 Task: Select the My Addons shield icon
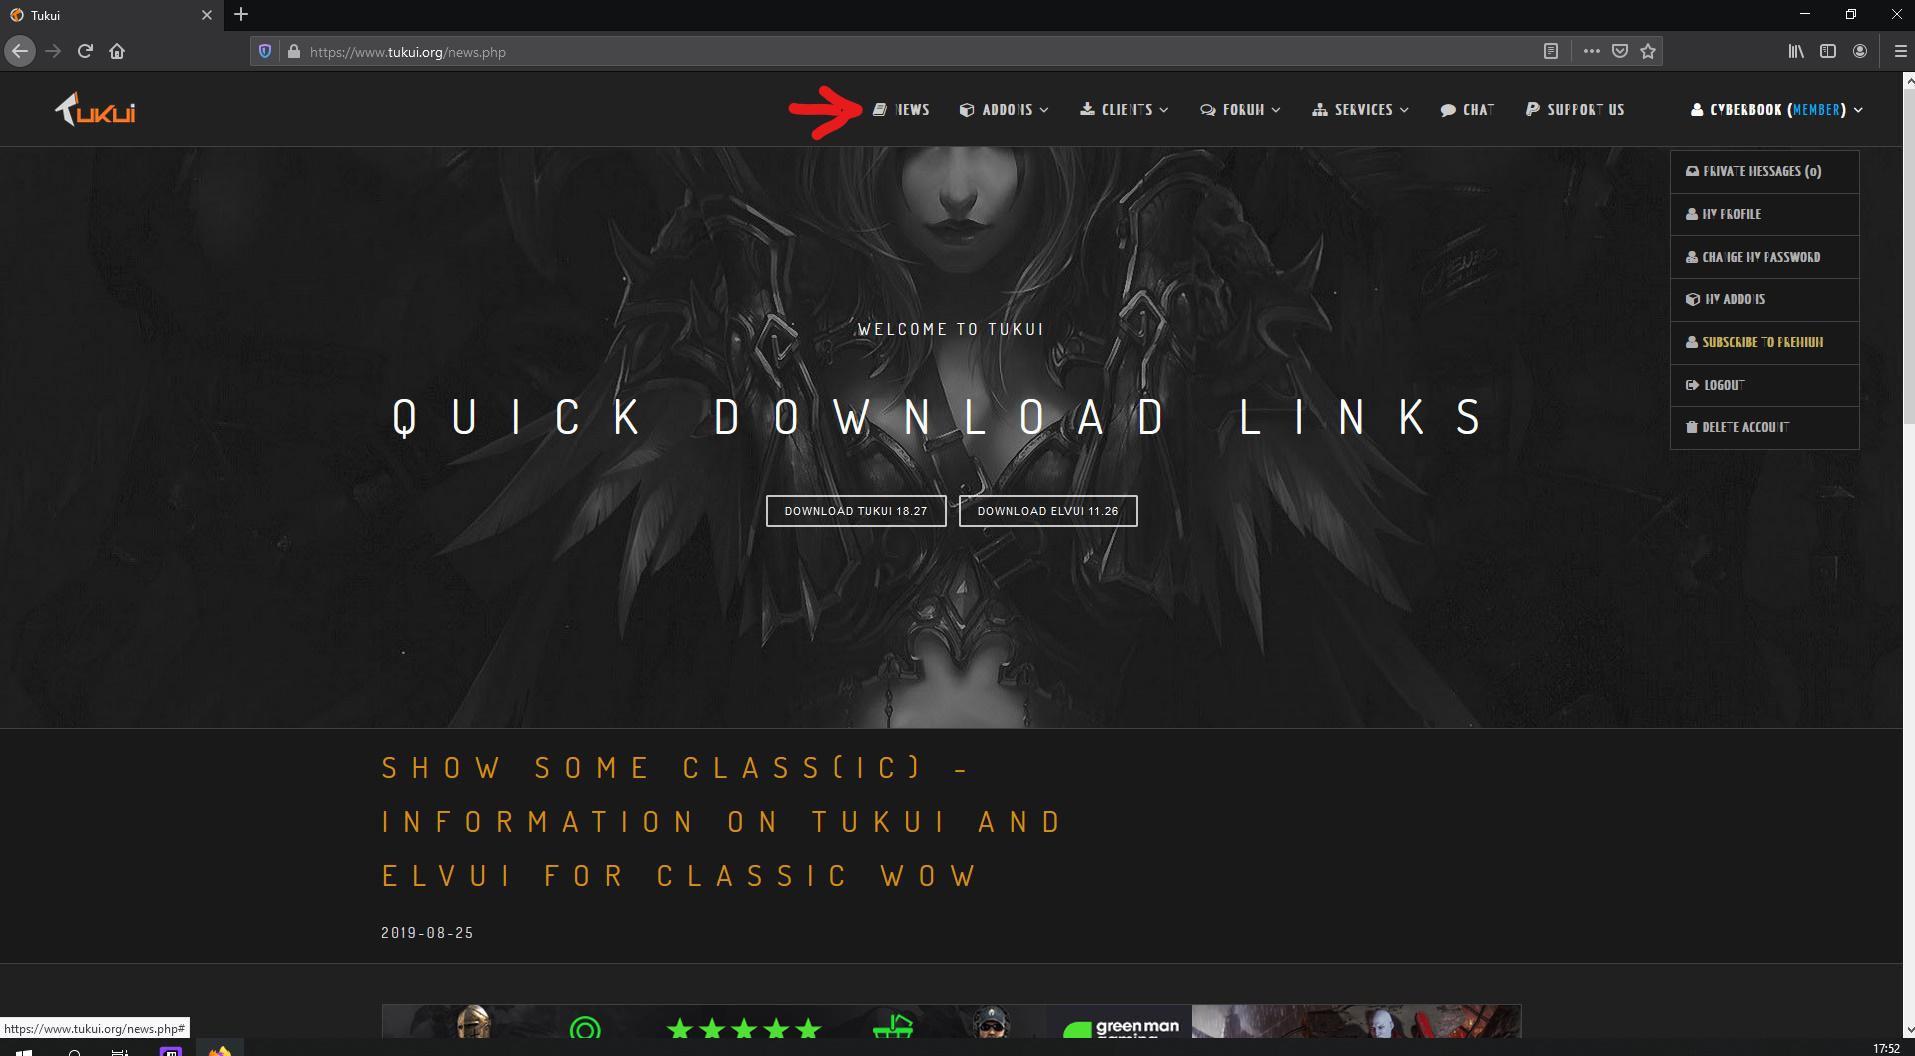1692,299
